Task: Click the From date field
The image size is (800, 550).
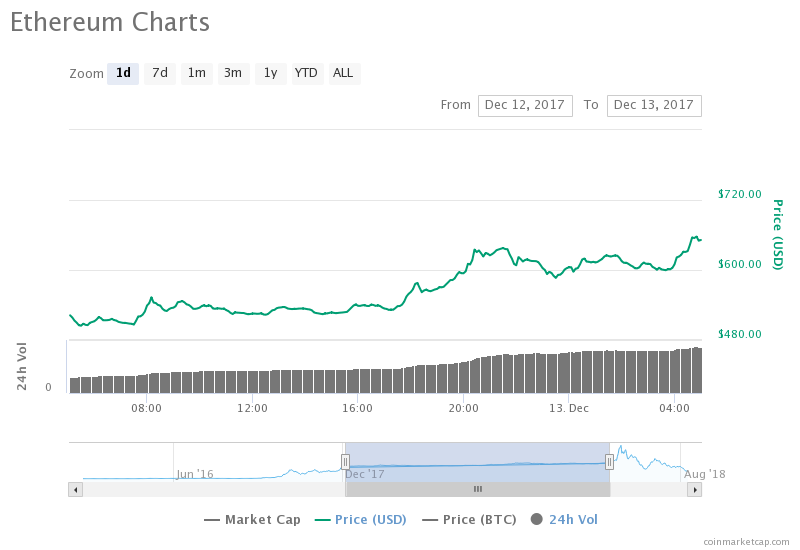Action: click(x=525, y=105)
